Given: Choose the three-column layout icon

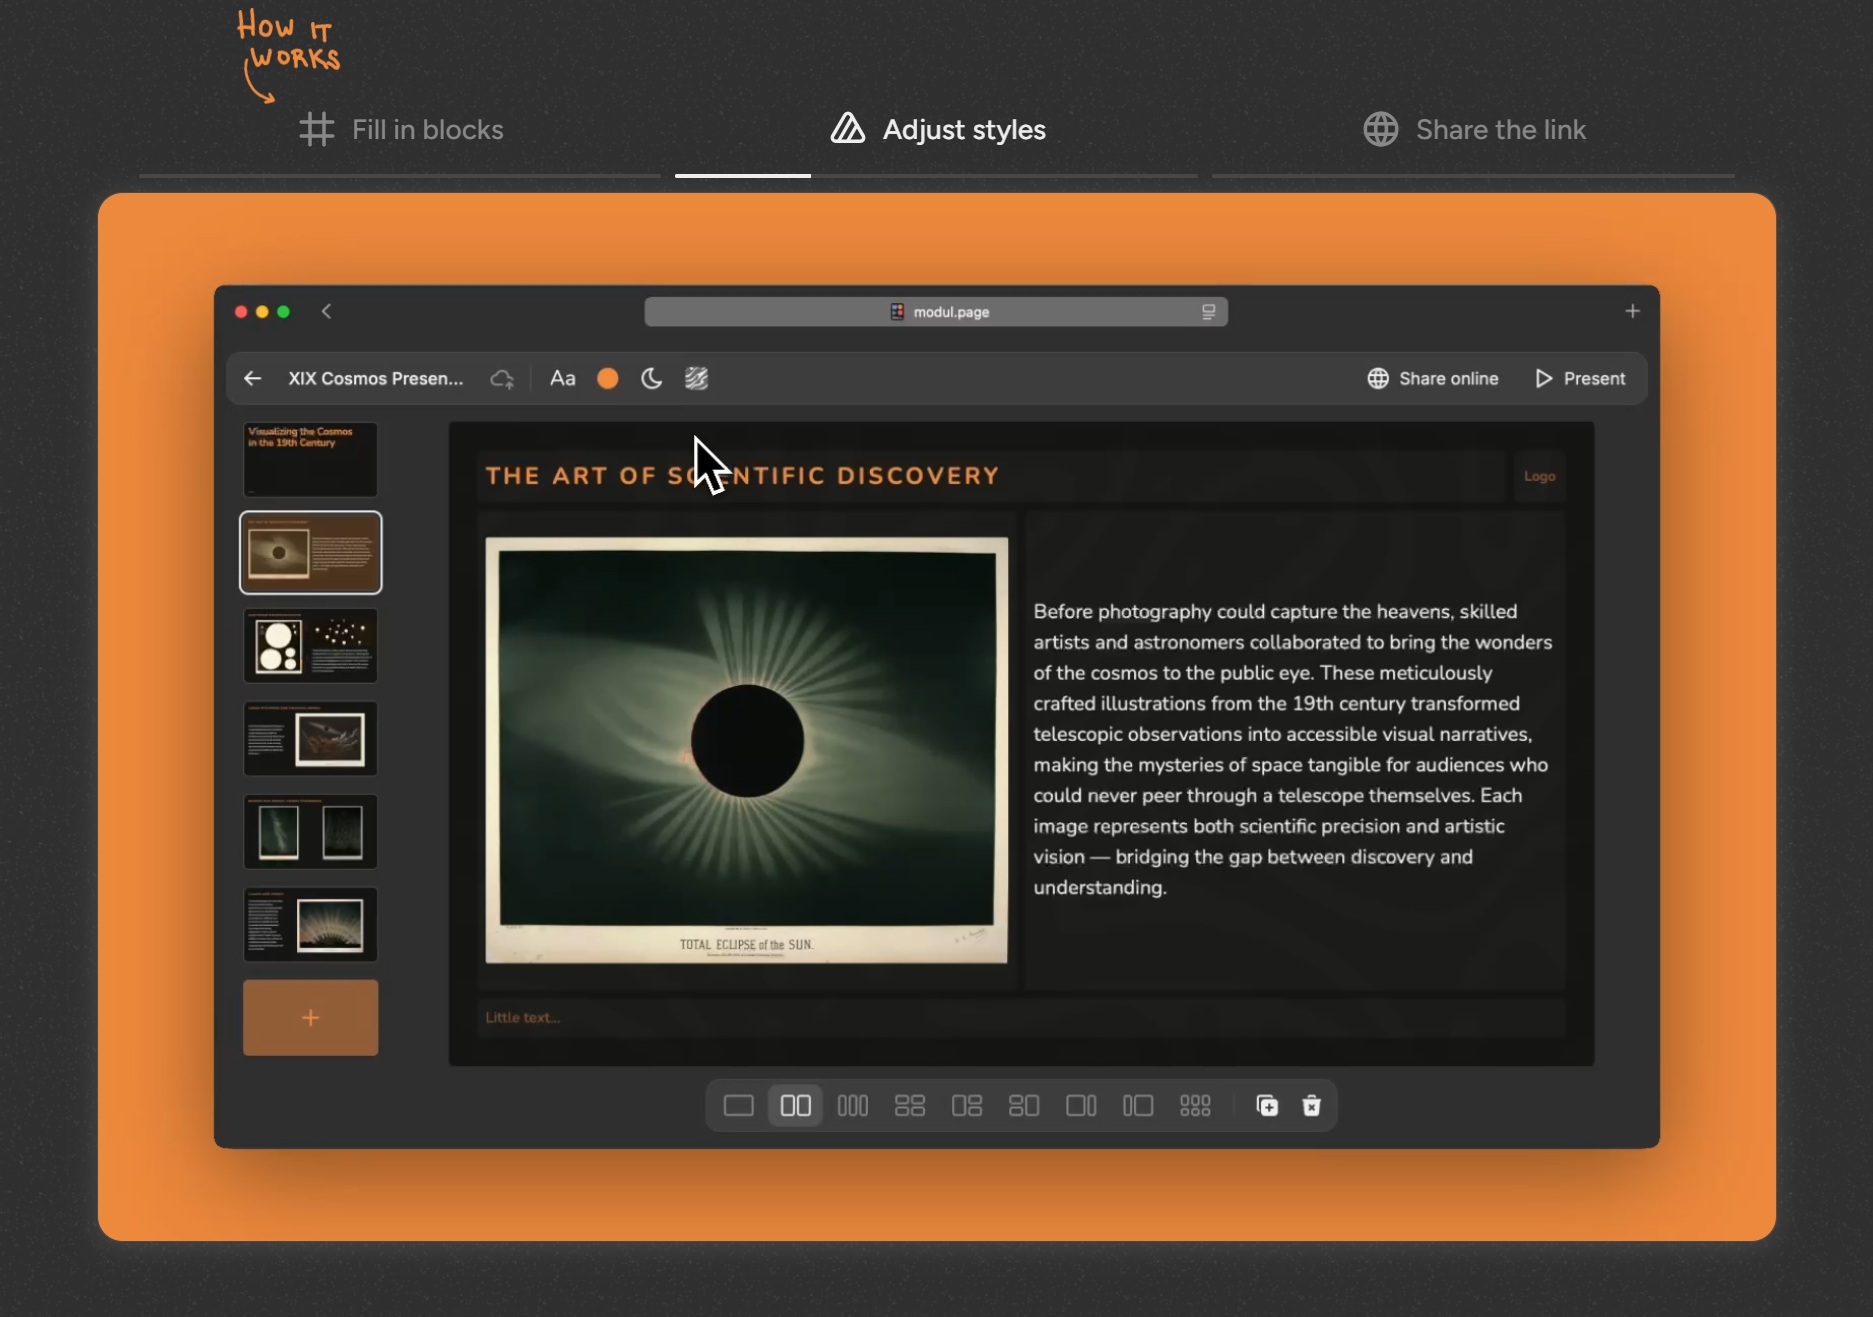Looking at the screenshot, I should point(852,1106).
